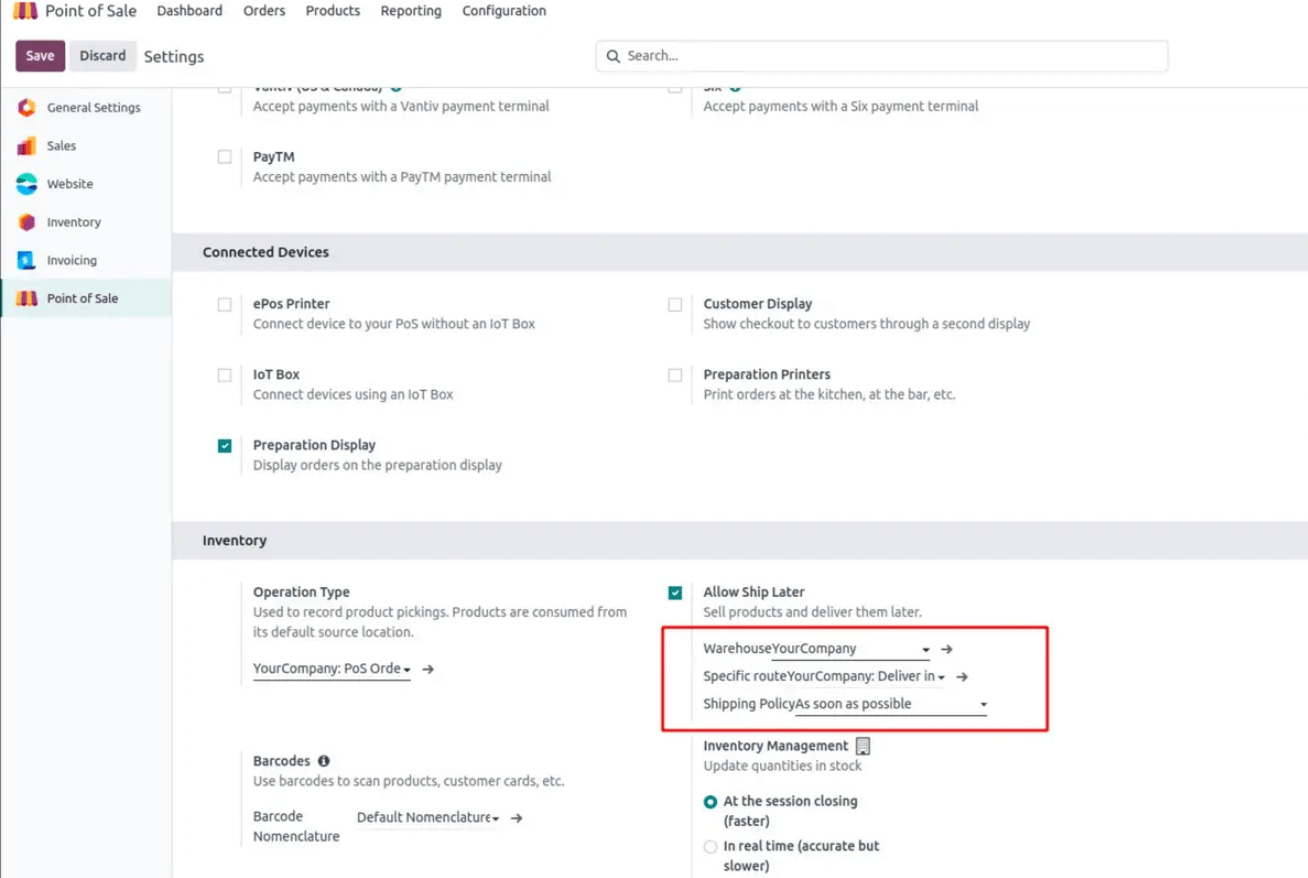Select At the session closing radio option

coord(710,802)
